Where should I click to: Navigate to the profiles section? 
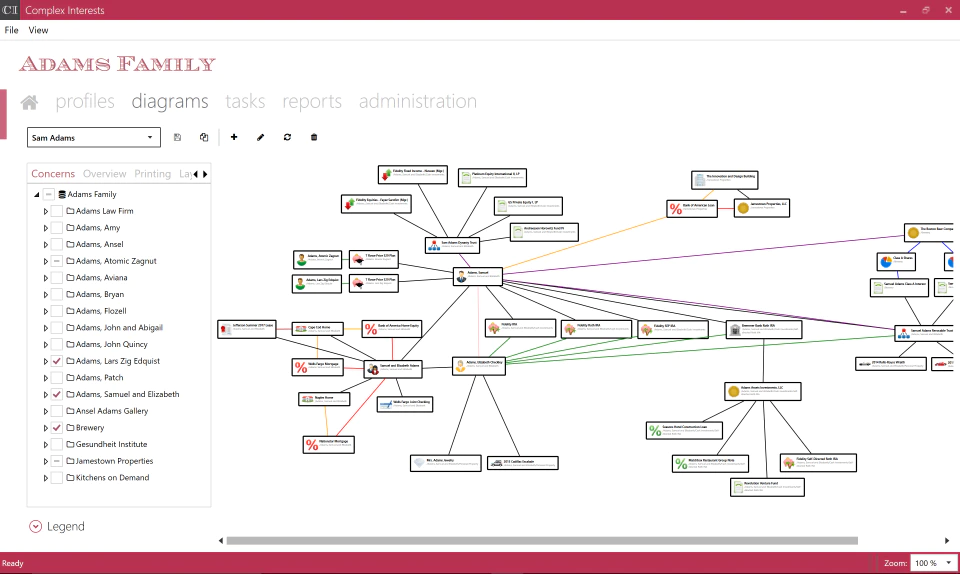pos(85,101)
